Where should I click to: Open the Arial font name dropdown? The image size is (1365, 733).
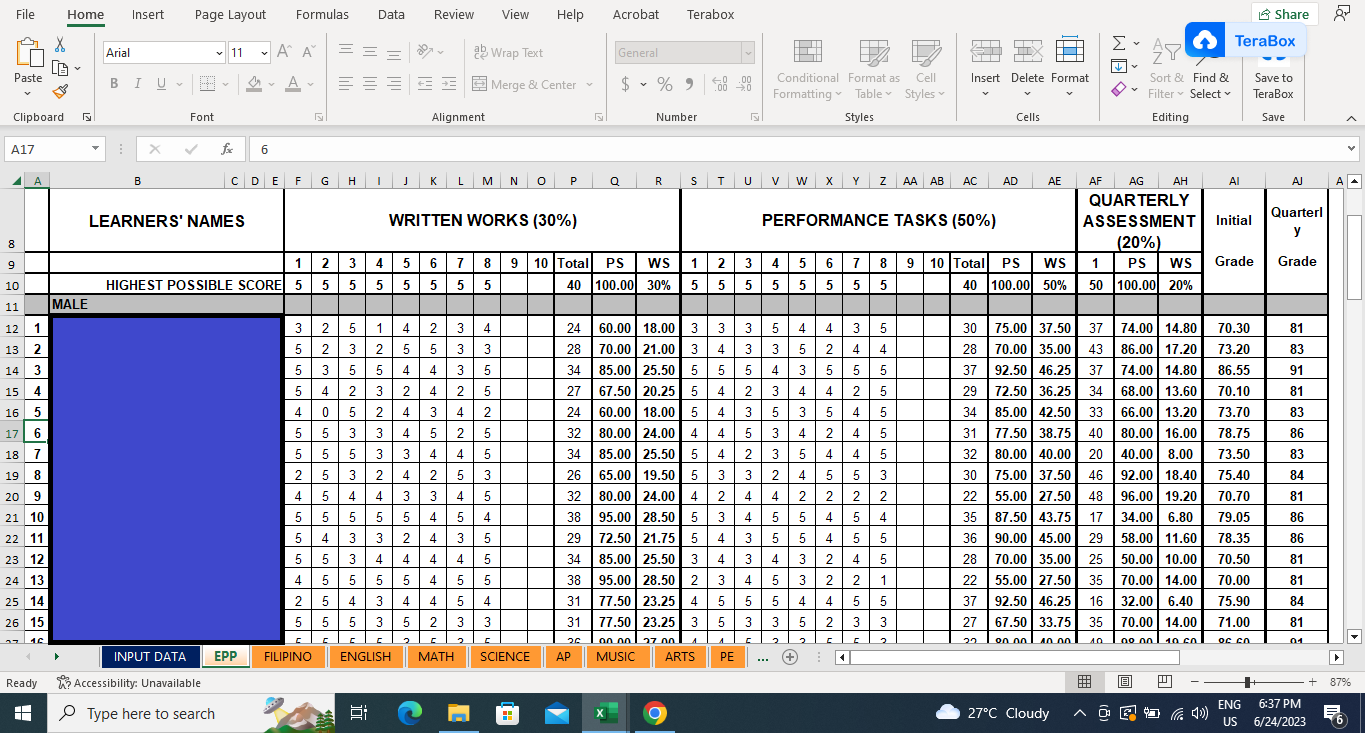[x=219, y=53]
